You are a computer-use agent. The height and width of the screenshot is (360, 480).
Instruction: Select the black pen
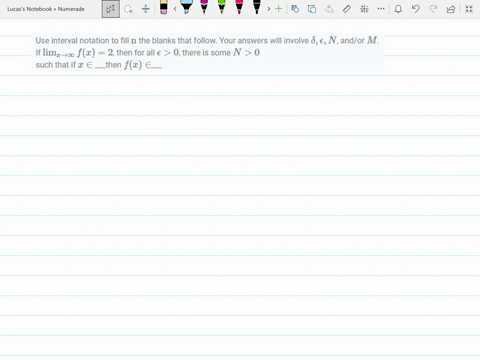pos(257,7)
